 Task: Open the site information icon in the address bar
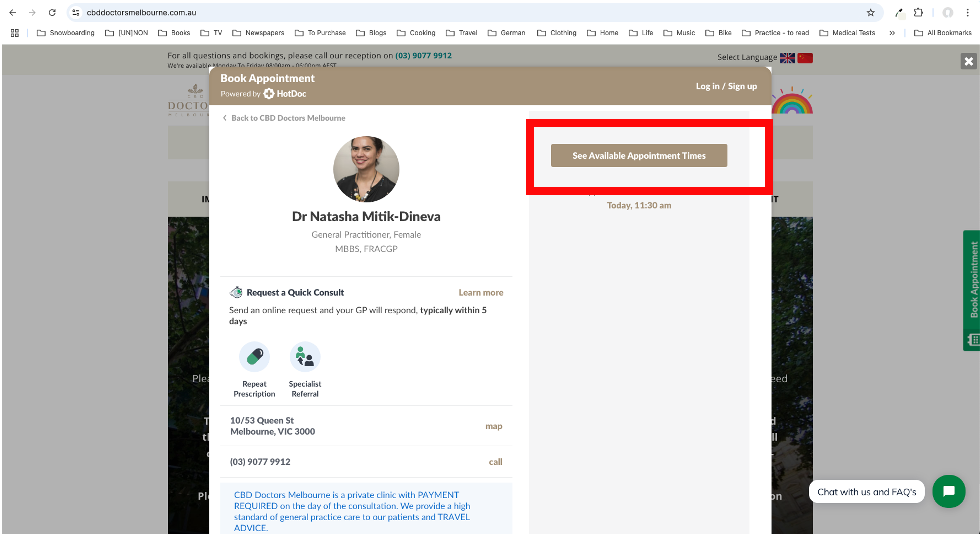point(76,13)
